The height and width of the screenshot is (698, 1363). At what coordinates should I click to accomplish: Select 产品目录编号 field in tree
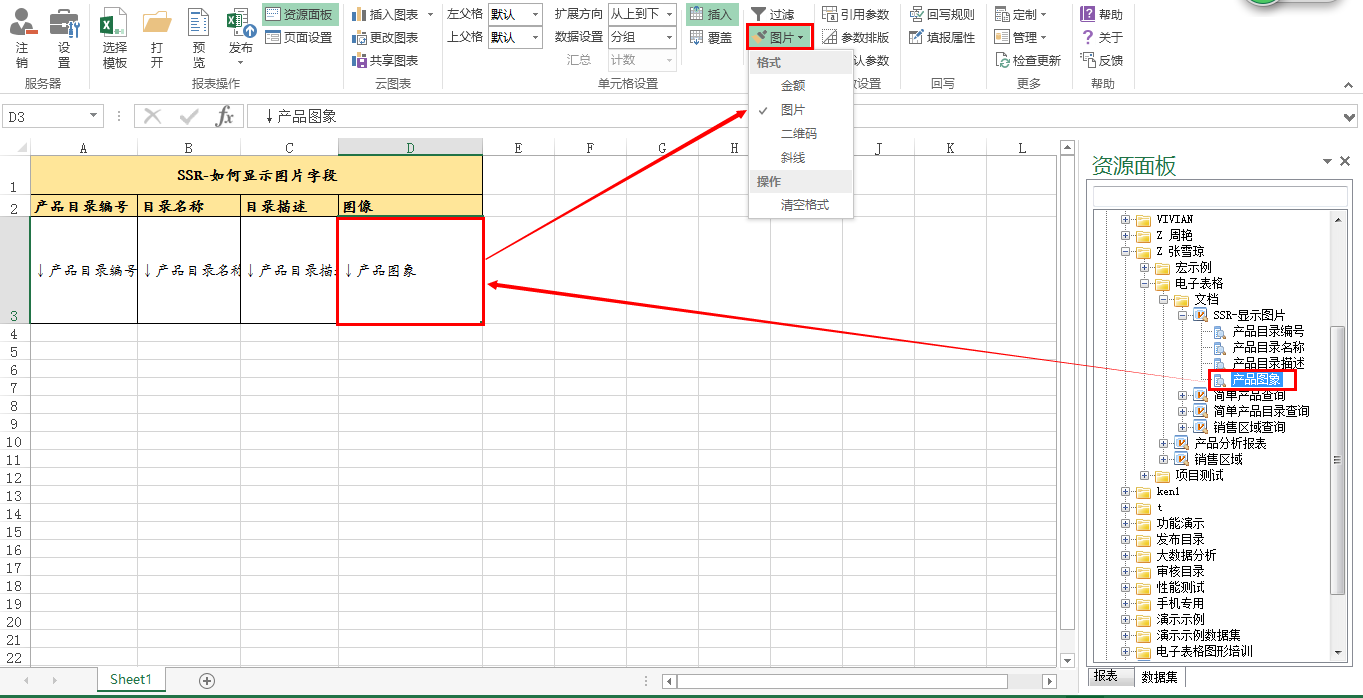(x=1268, y=331)
